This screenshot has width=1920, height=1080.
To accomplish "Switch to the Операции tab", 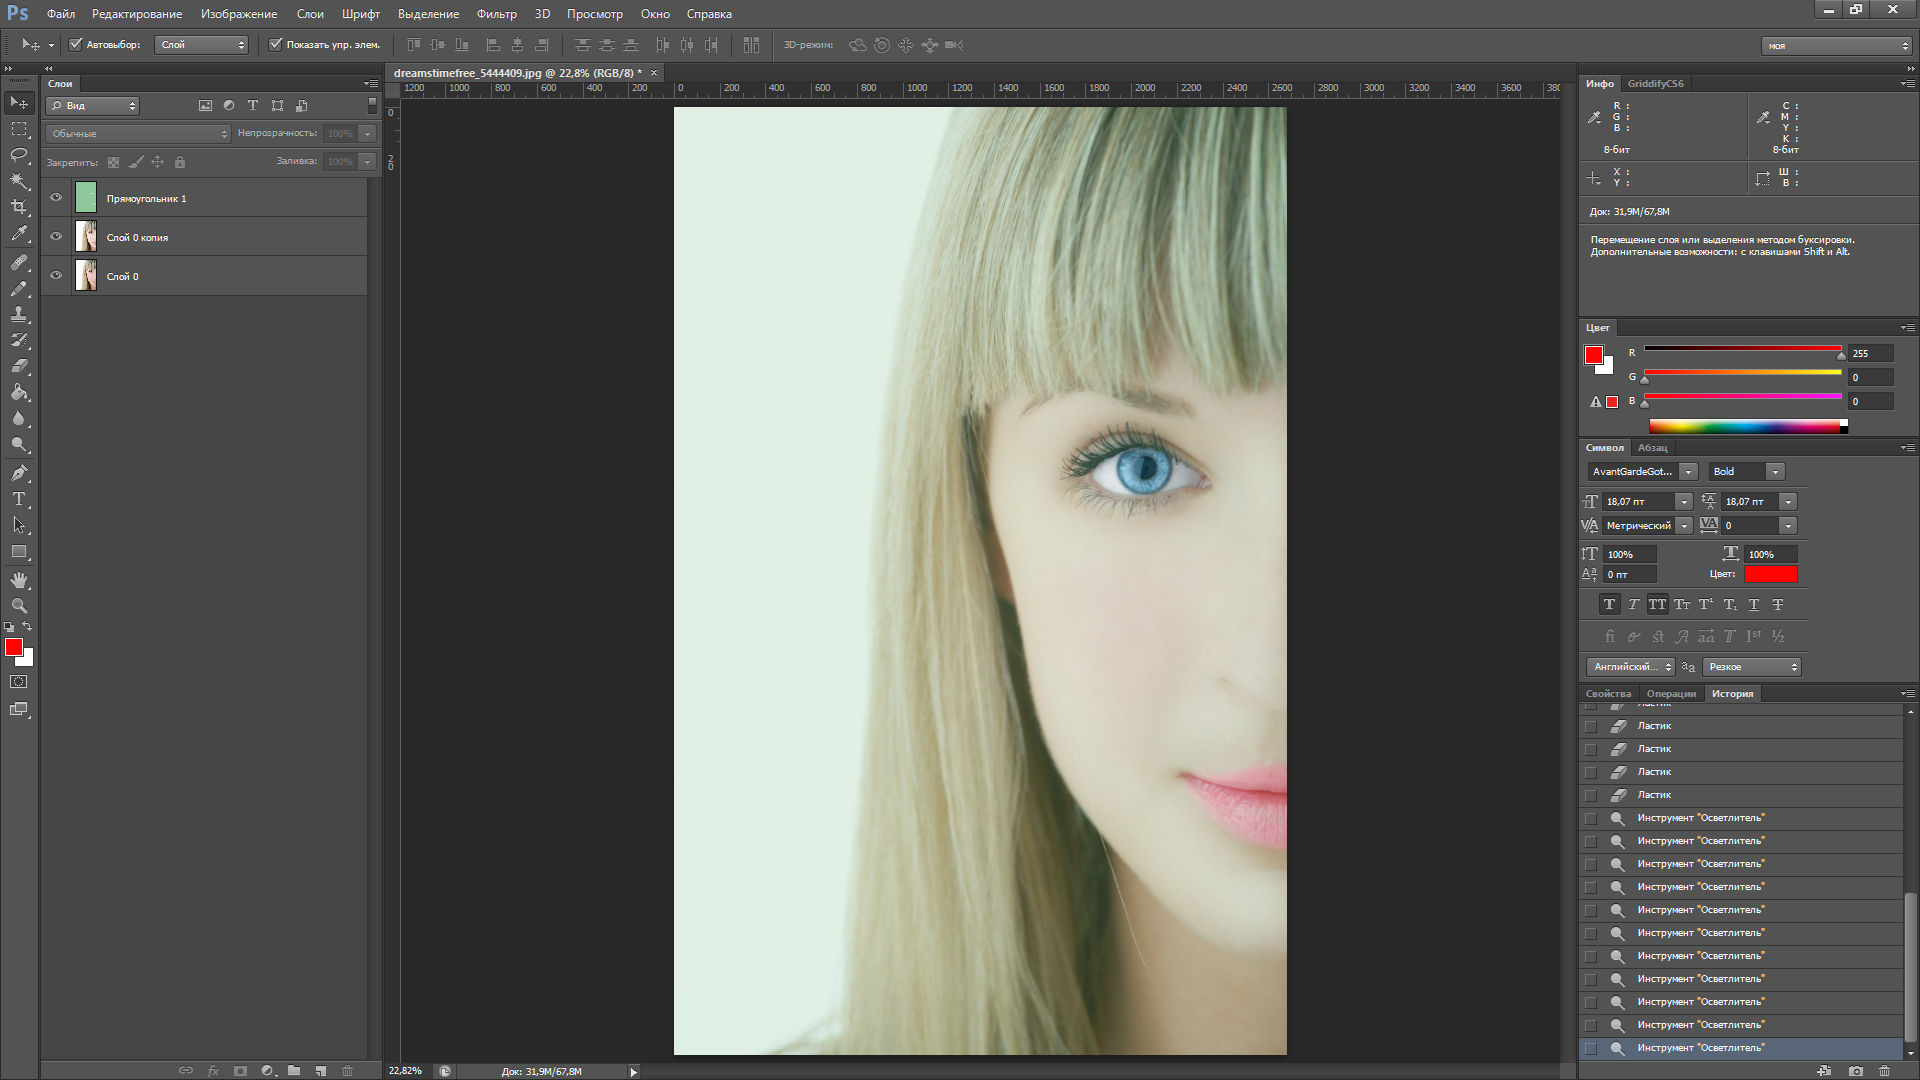I will (1671, 694).
